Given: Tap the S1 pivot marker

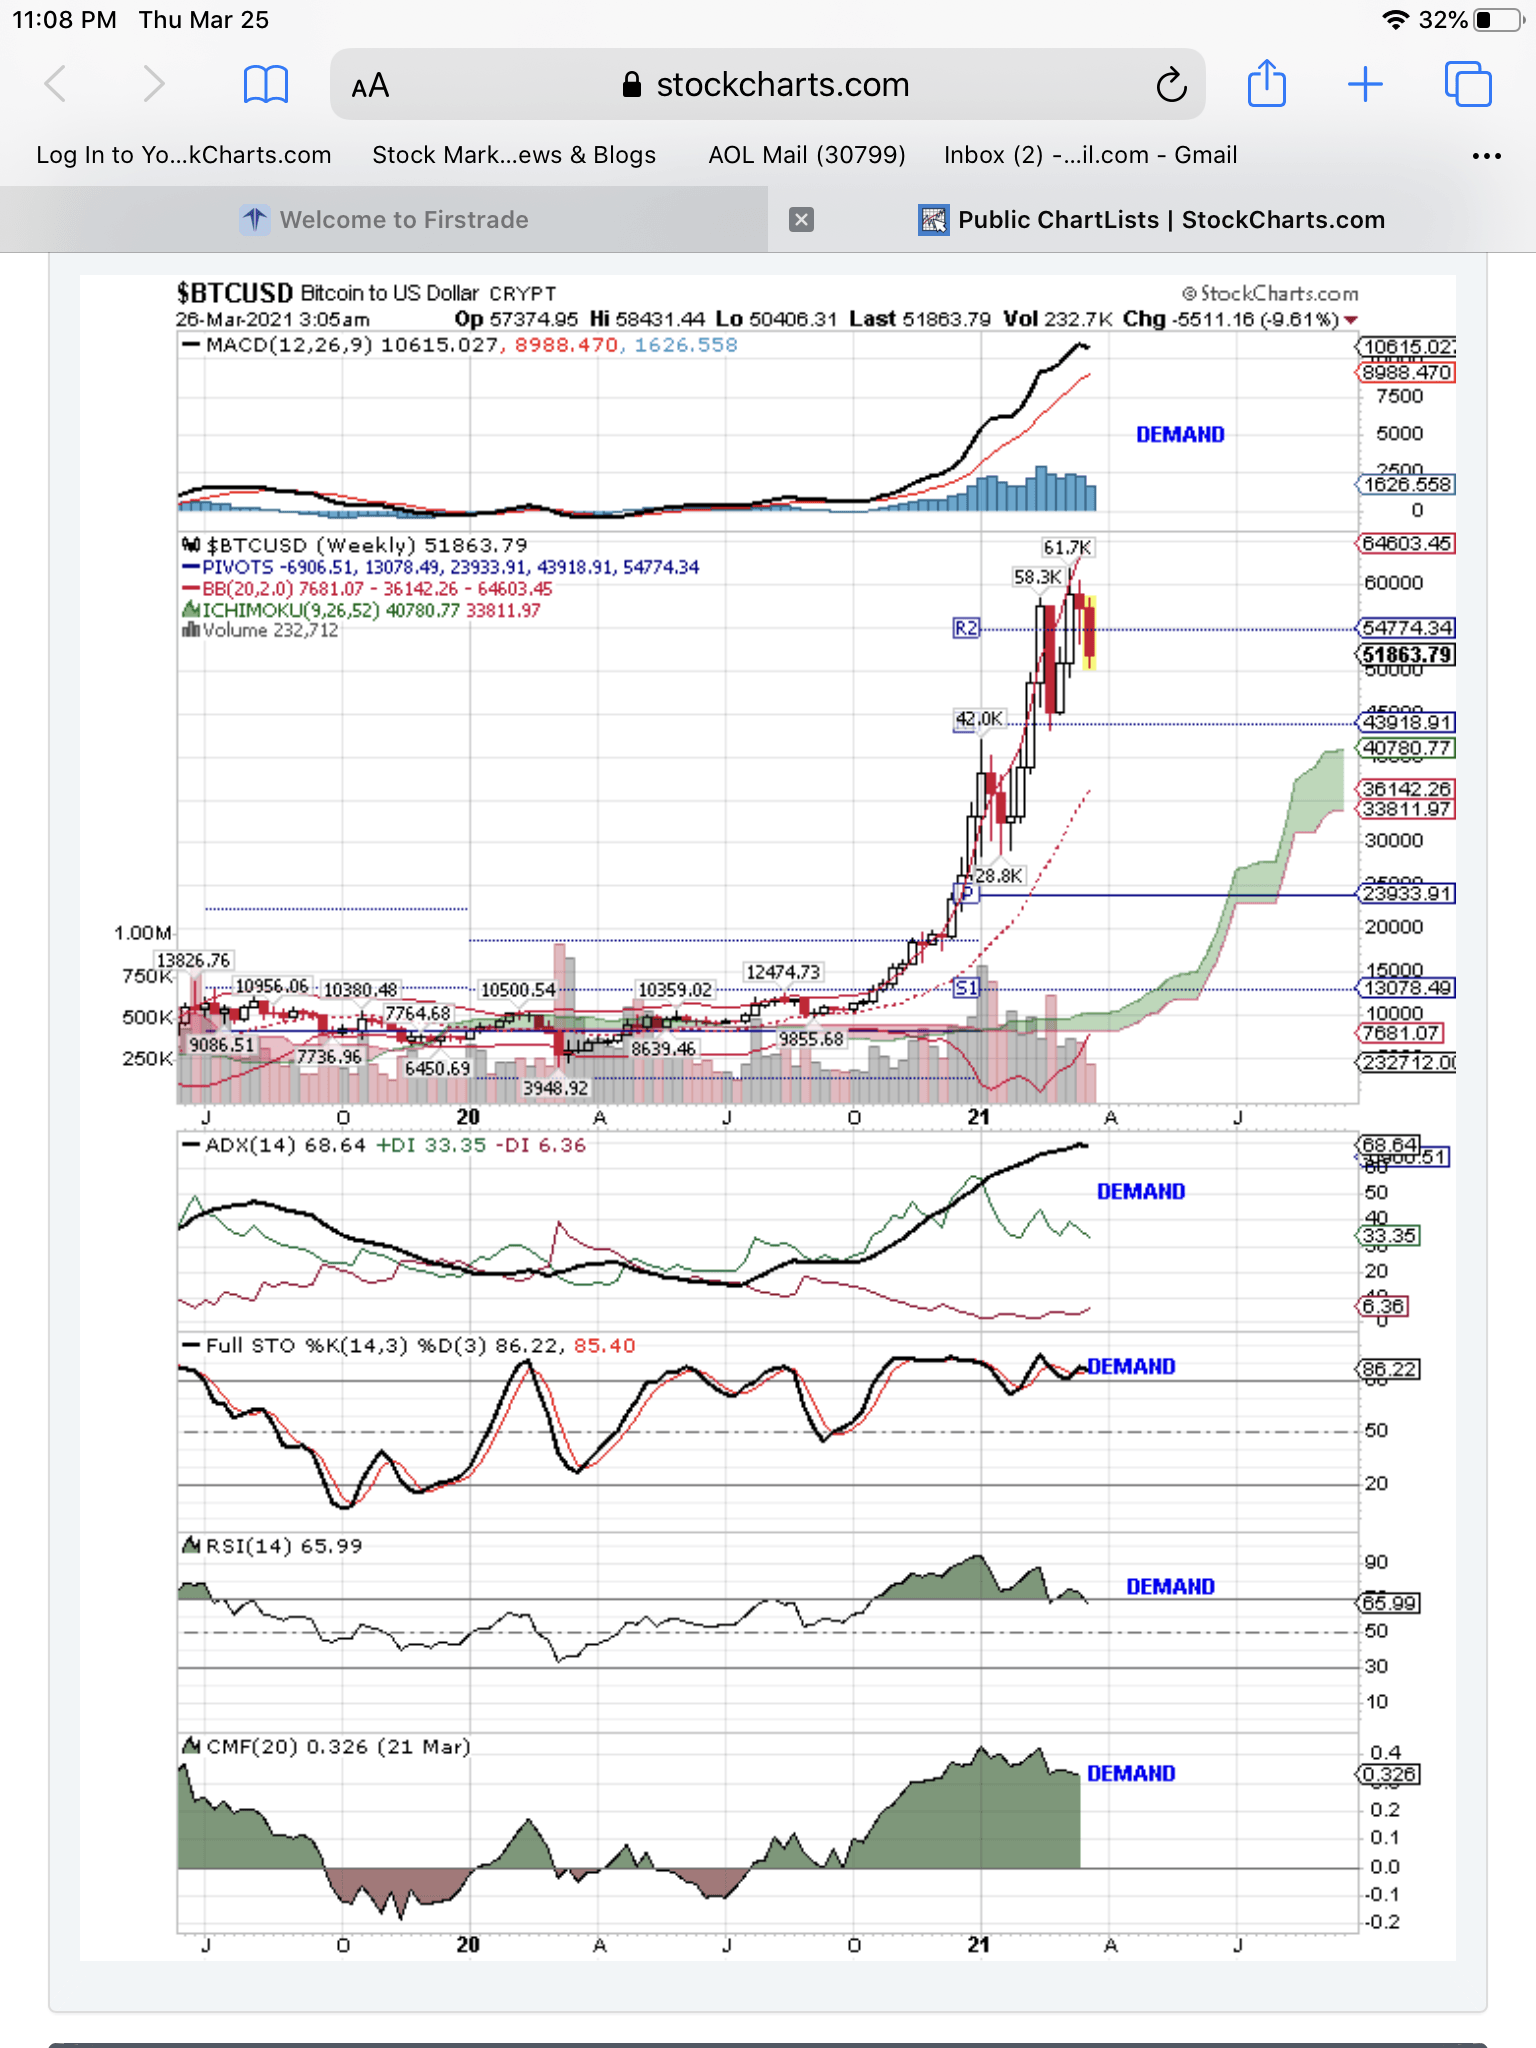Looking at the screenshot, I should click(966, 988).
